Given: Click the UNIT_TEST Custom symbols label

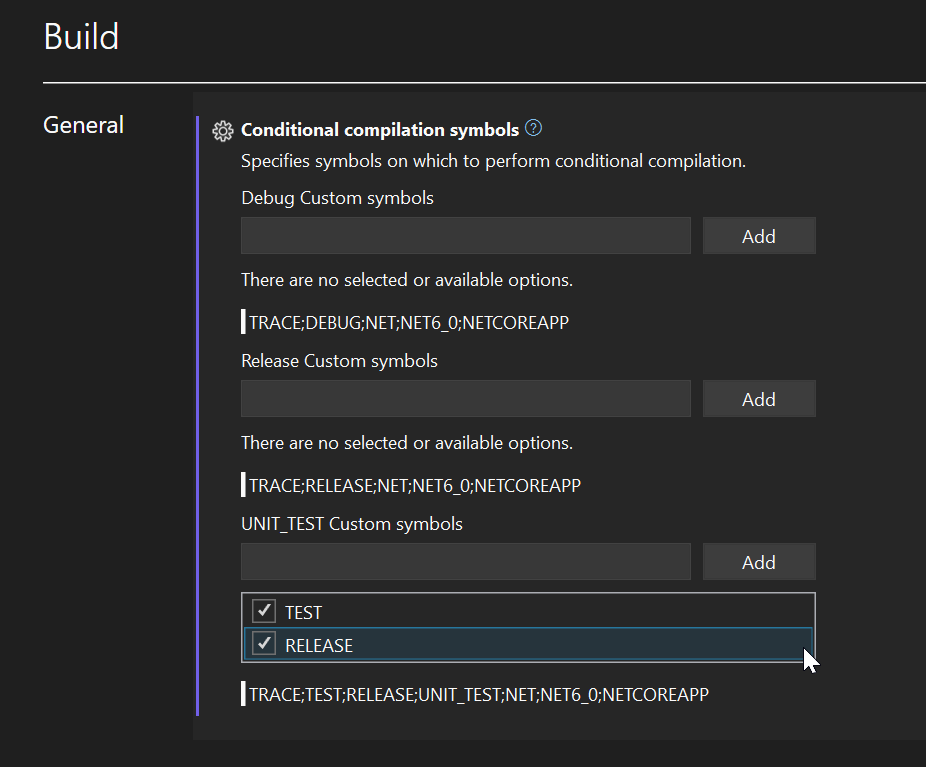Looking at the screenshot, I should coord(351,524).
